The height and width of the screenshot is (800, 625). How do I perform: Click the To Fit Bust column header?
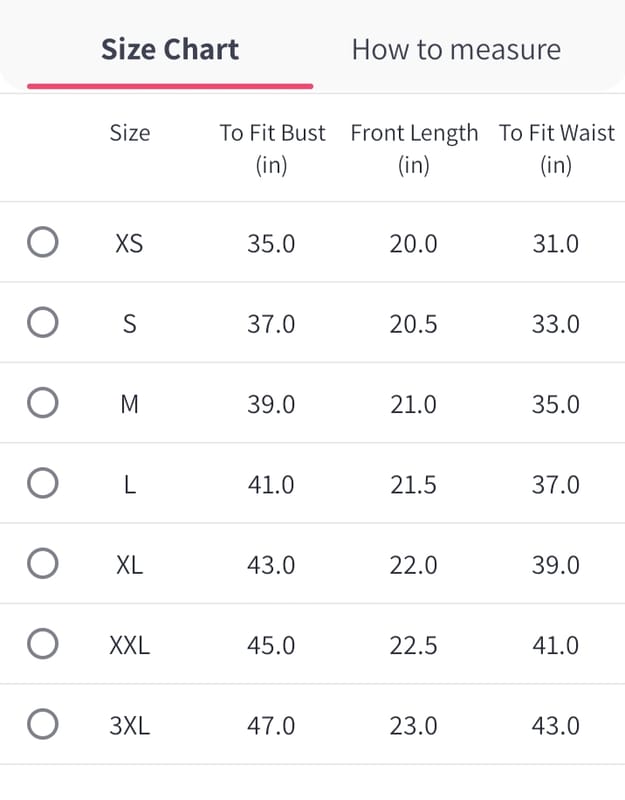[x=272, y=149]
